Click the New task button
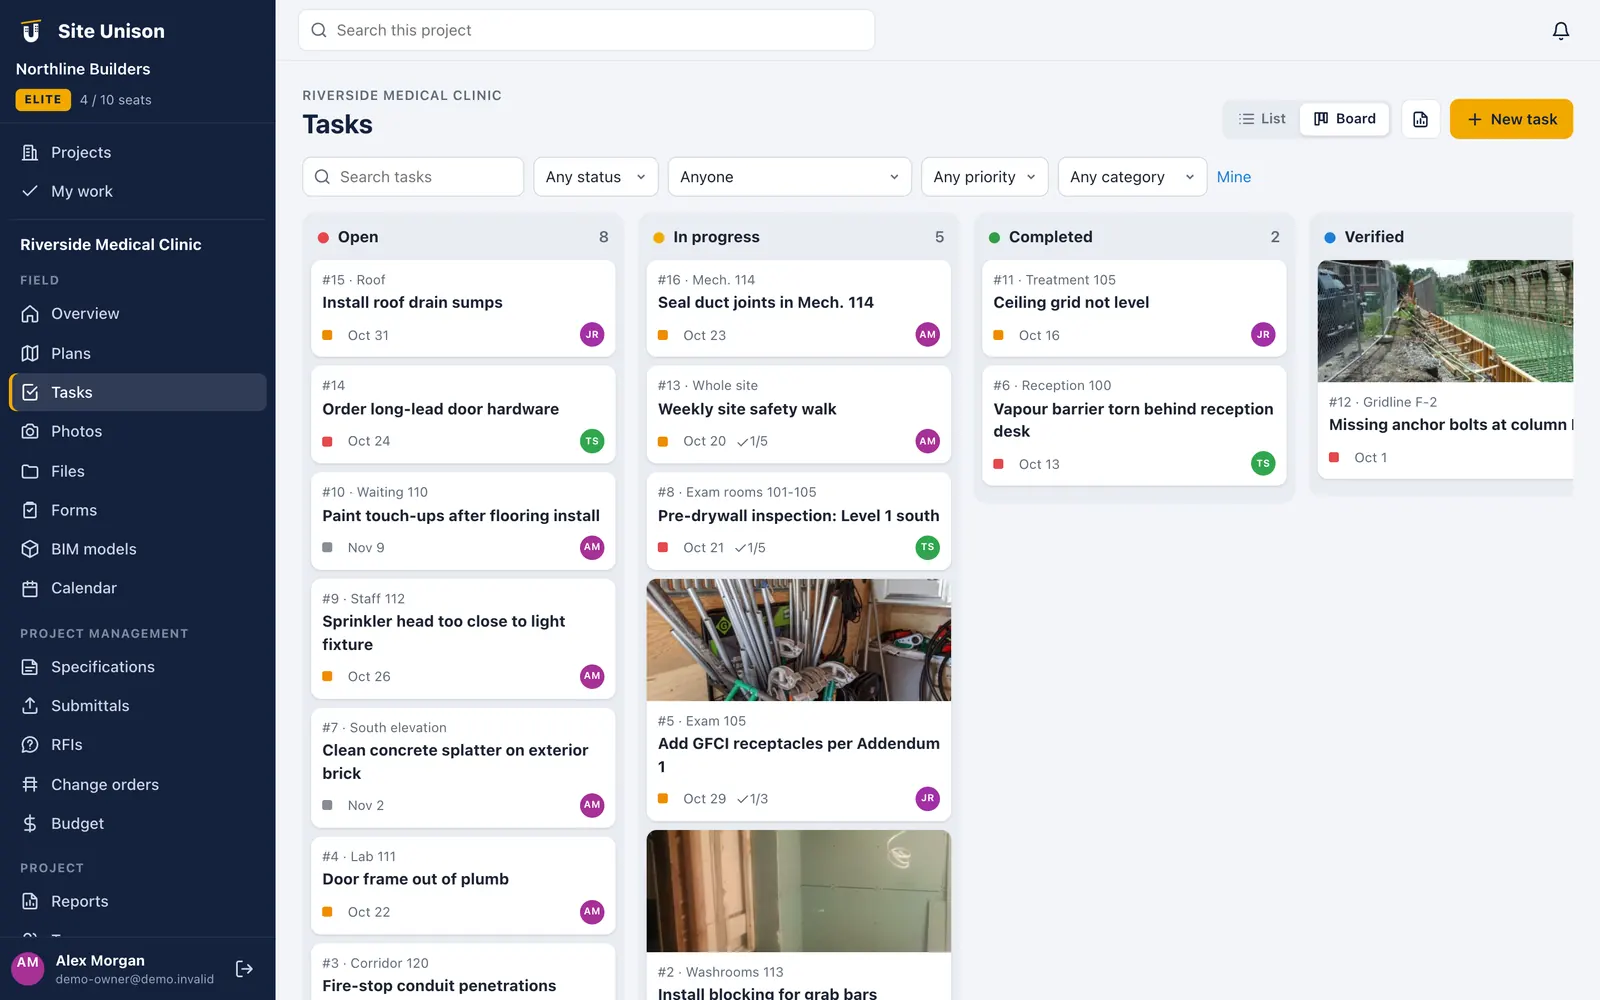Viewport: 1600px width, 1000px height. pos(1511,119)
